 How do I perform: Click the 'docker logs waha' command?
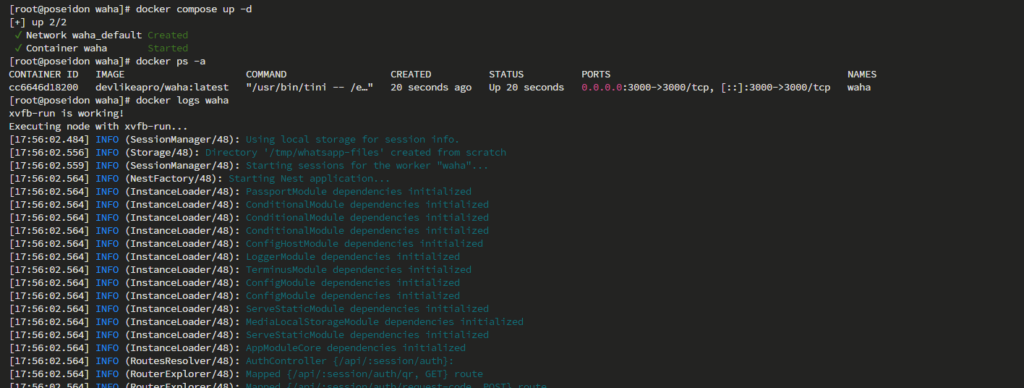tap(182, 101)
